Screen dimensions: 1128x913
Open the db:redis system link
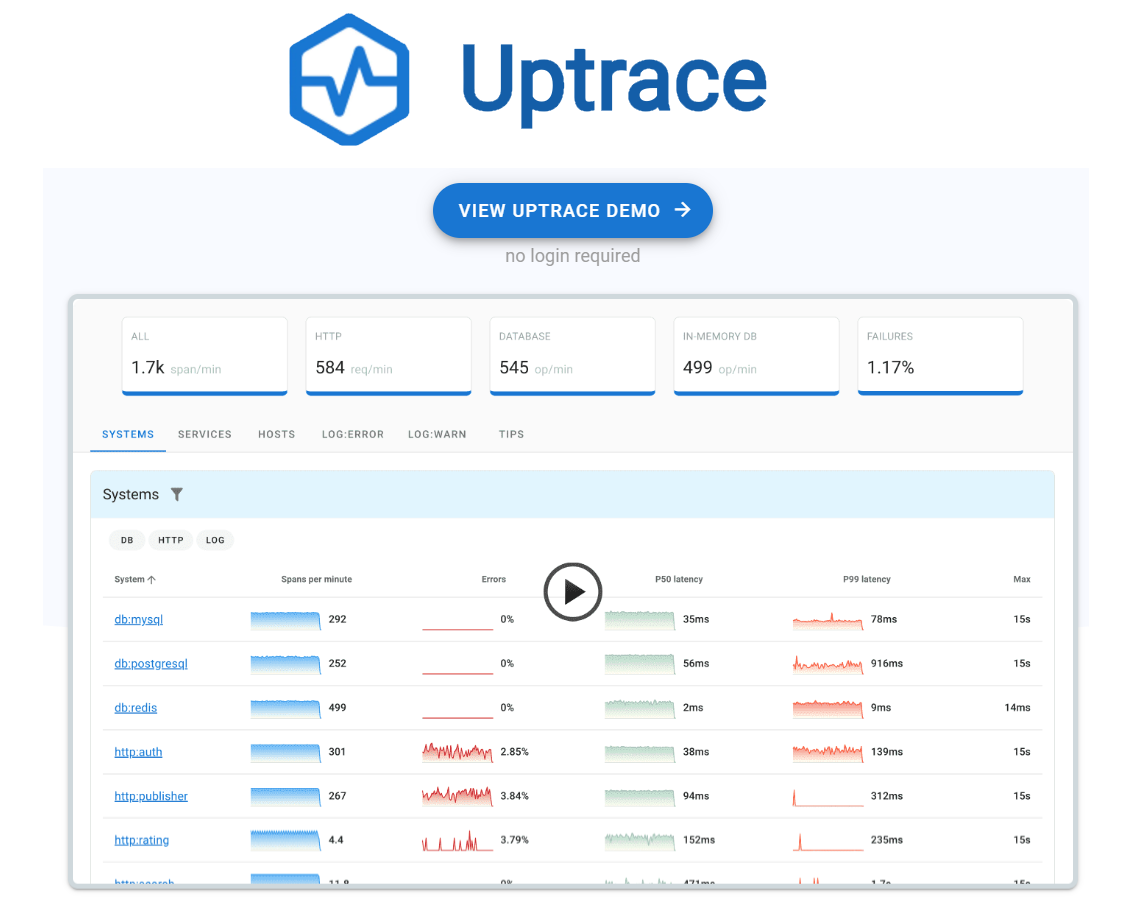[x=135, y=707]
